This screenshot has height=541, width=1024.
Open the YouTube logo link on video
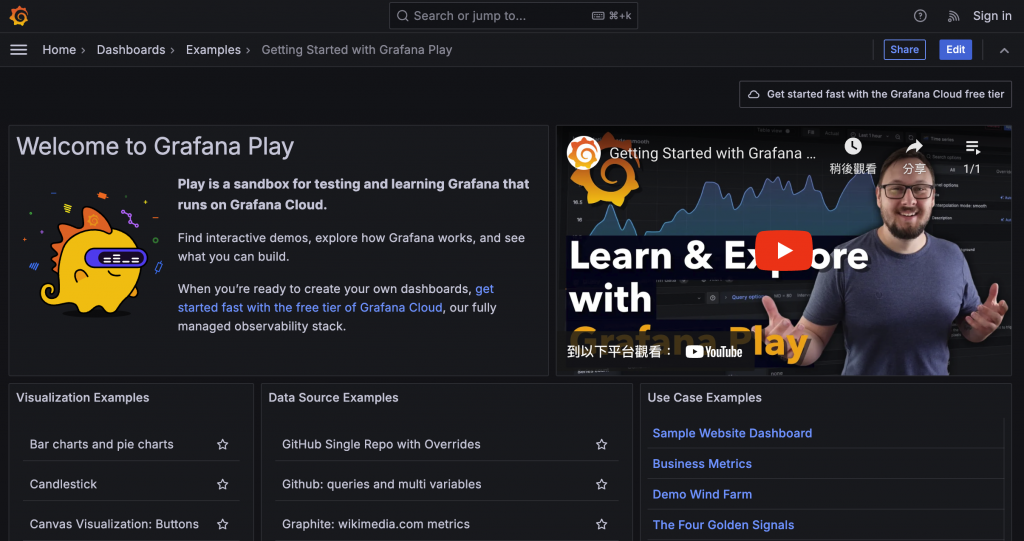click(x=714, y=352)
